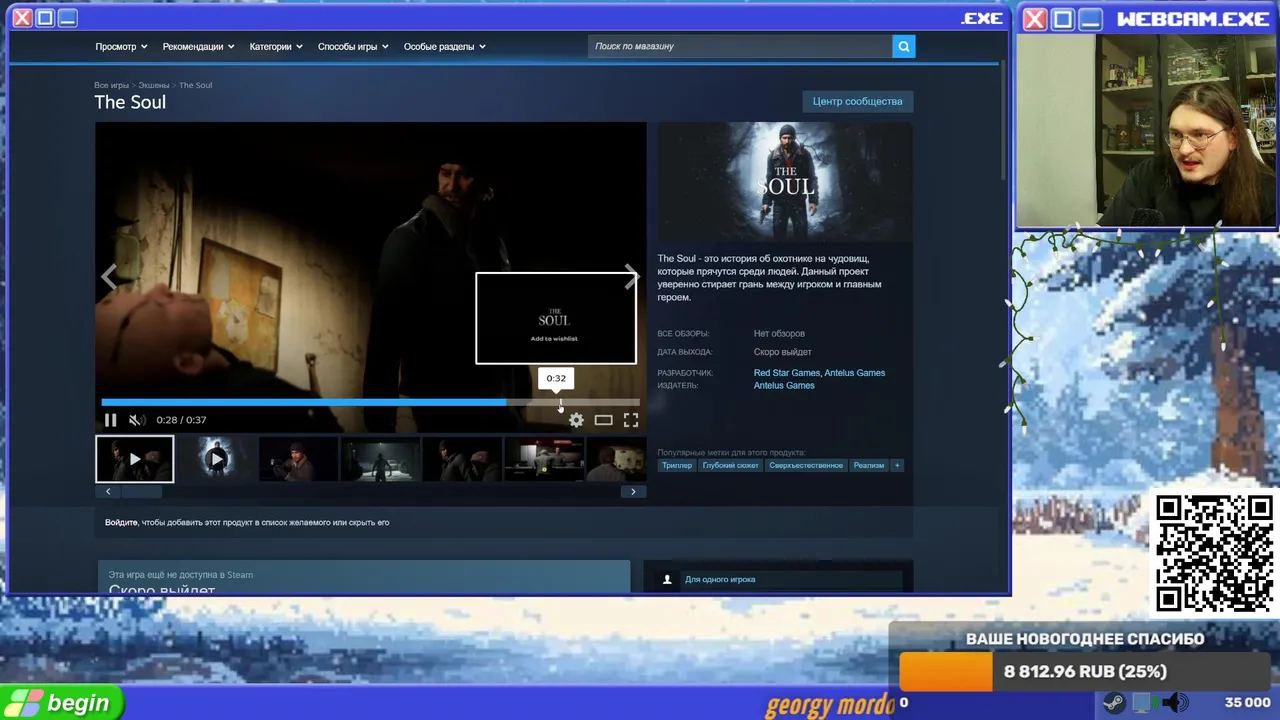The height and width of the screenshot is (720, 1280).
Task: Click the search magnifier button in store
Action: coord(903,46)
